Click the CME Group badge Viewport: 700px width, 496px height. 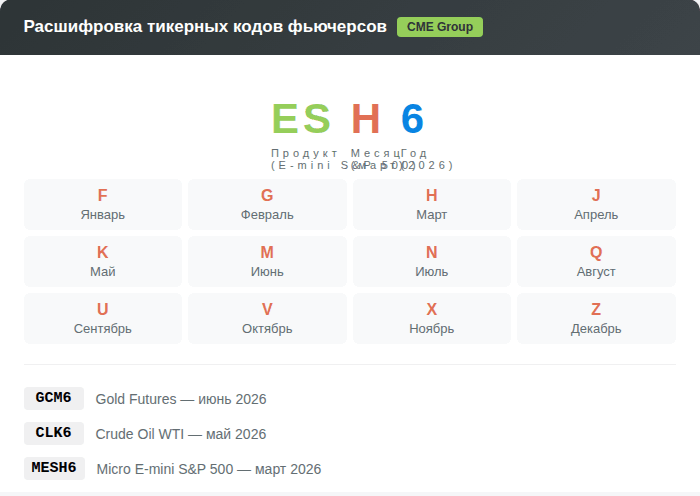(439, 27)
